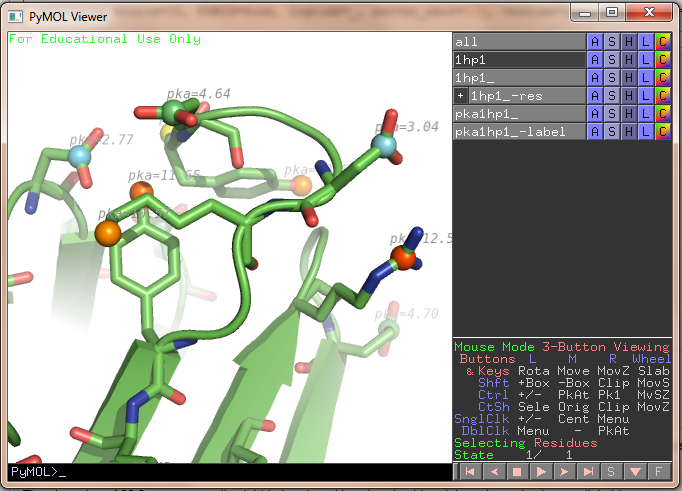Open the Show menu for pka1hp1_
The height and width of the screenshot is (491, 682).
(x=611, y=114)
